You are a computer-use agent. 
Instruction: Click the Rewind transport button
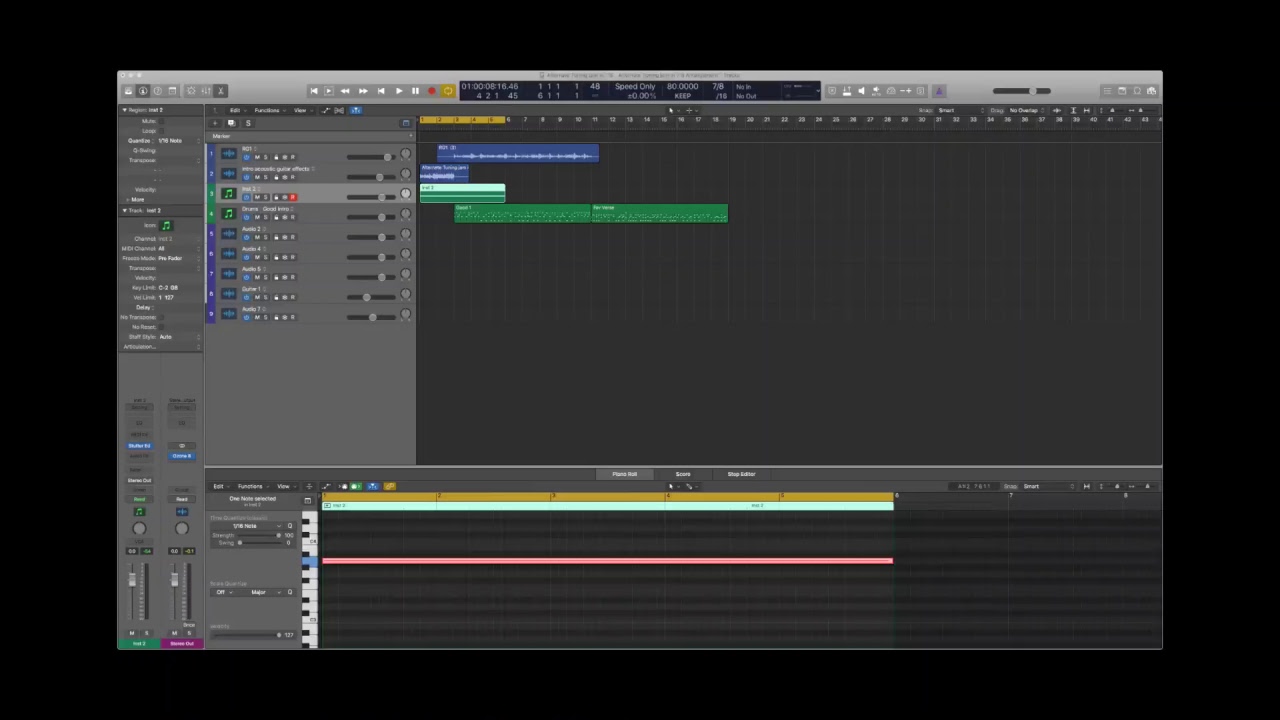click(x=345, y=91)
